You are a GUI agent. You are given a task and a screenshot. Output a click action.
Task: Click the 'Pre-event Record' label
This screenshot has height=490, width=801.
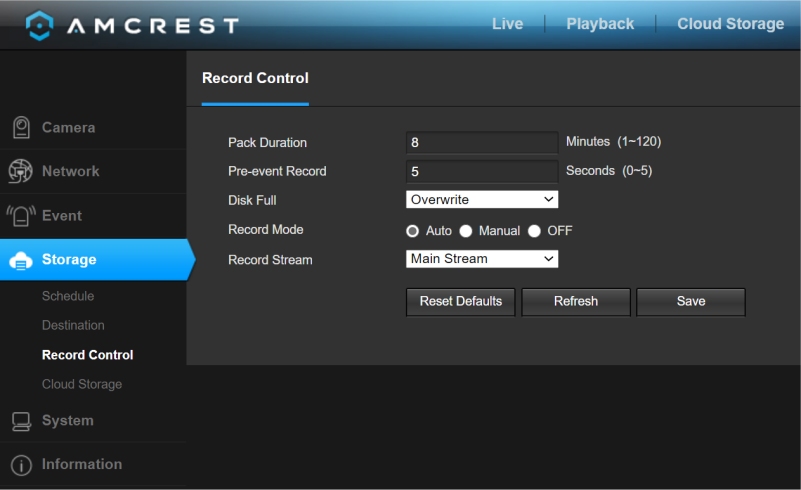coord(277,171)
